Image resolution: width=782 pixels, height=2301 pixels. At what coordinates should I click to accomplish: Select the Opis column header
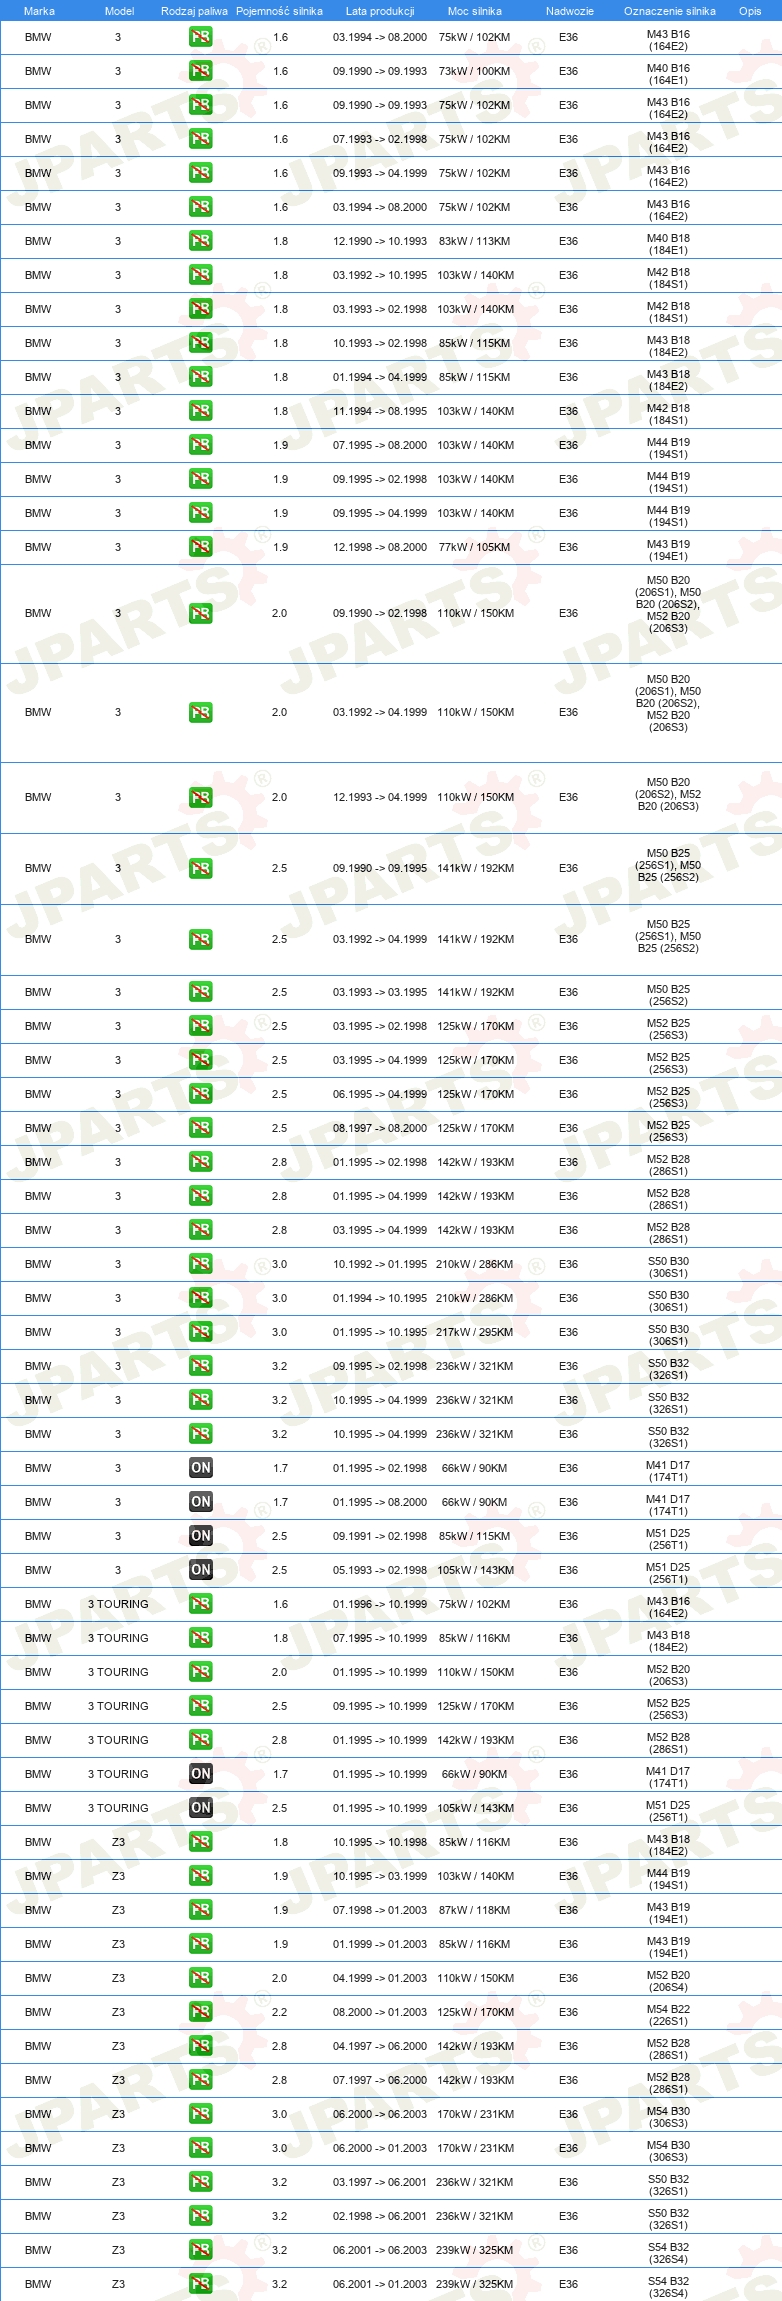tap(750, 11)
